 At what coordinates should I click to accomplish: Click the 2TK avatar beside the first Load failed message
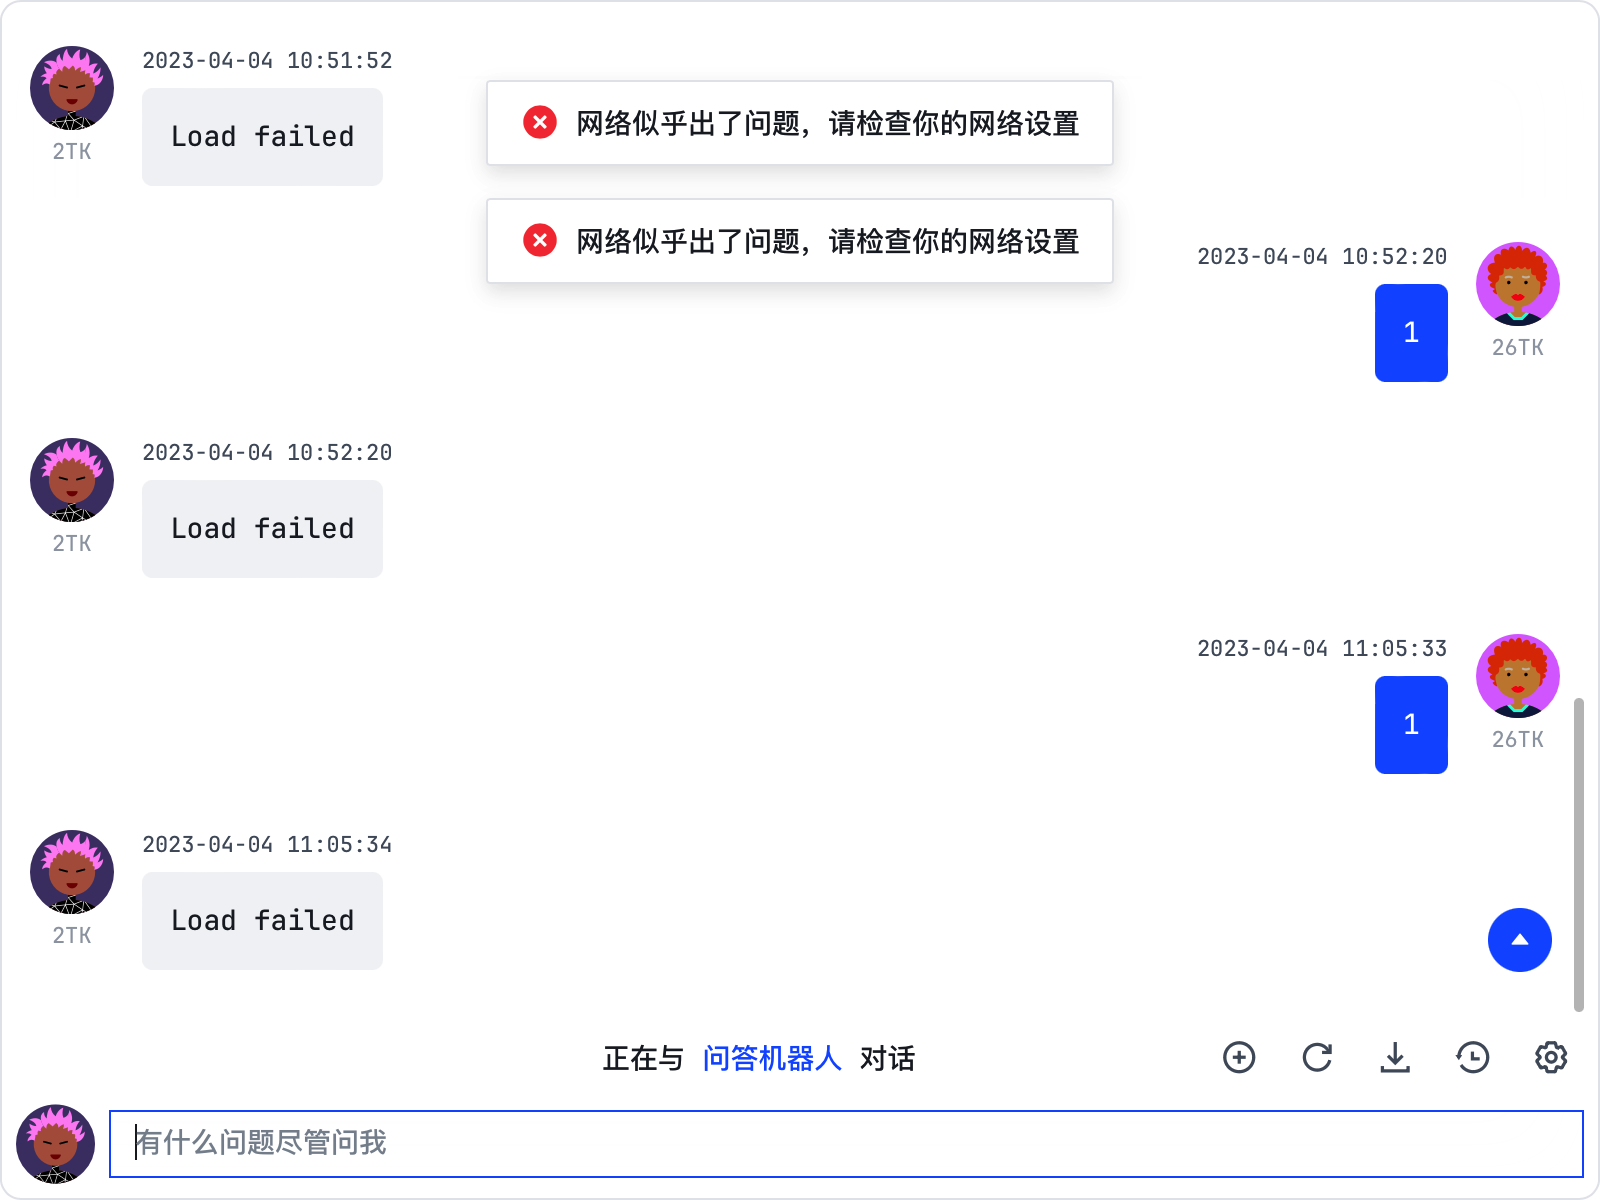(71, 86)
